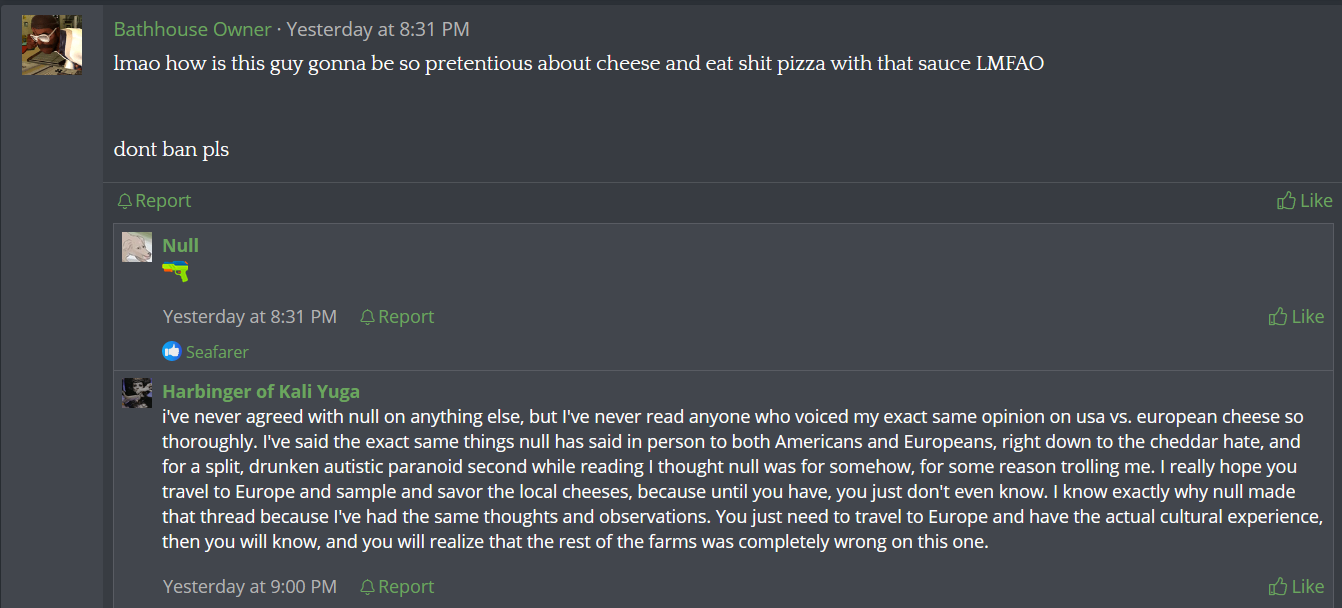Click bell icon next to Null's Report
Viewport: 1342px width, 608px height.
click(367, 317)
